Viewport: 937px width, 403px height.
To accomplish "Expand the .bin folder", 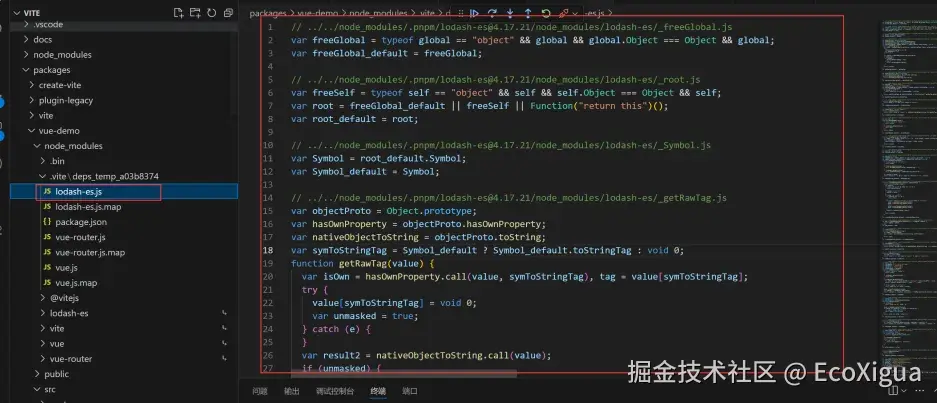I will (43, 161).
